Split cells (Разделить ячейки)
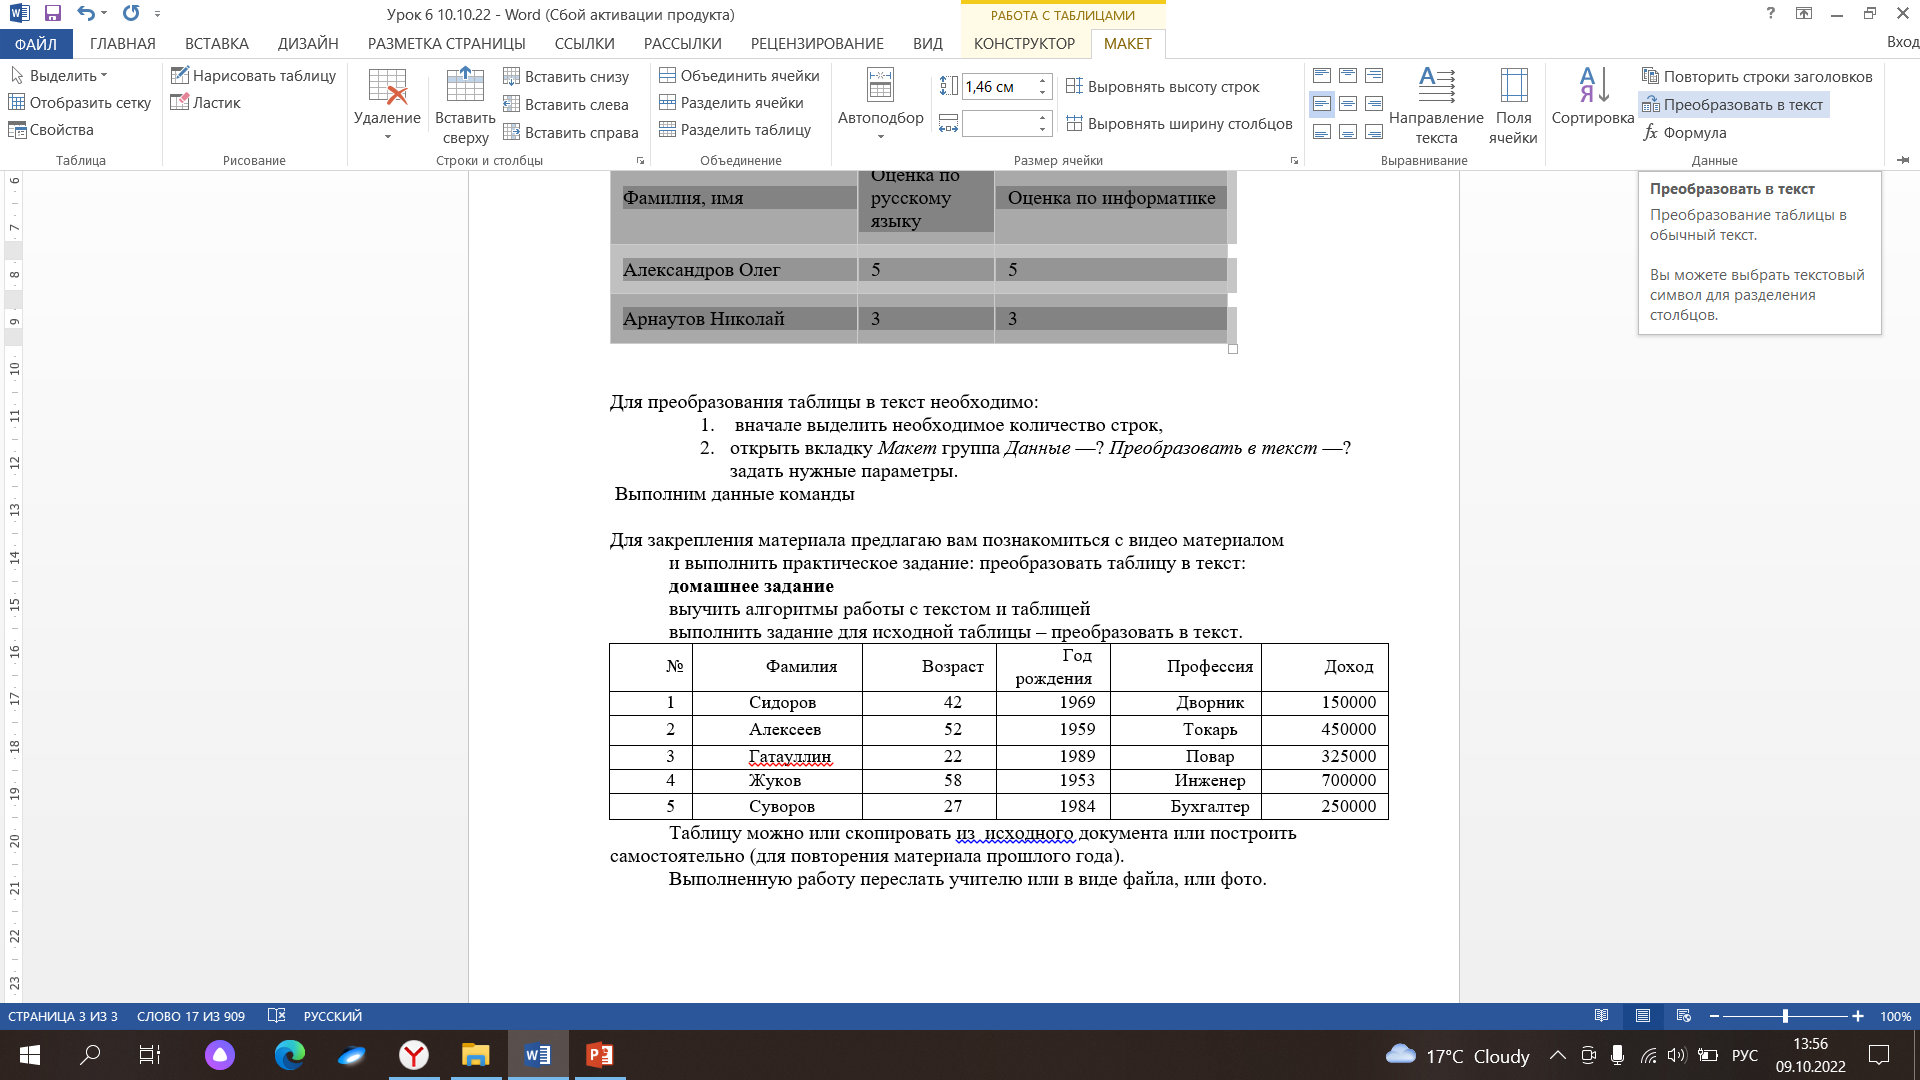Viewport: 1920px width, 1080px height. click(x=731, y=102)
